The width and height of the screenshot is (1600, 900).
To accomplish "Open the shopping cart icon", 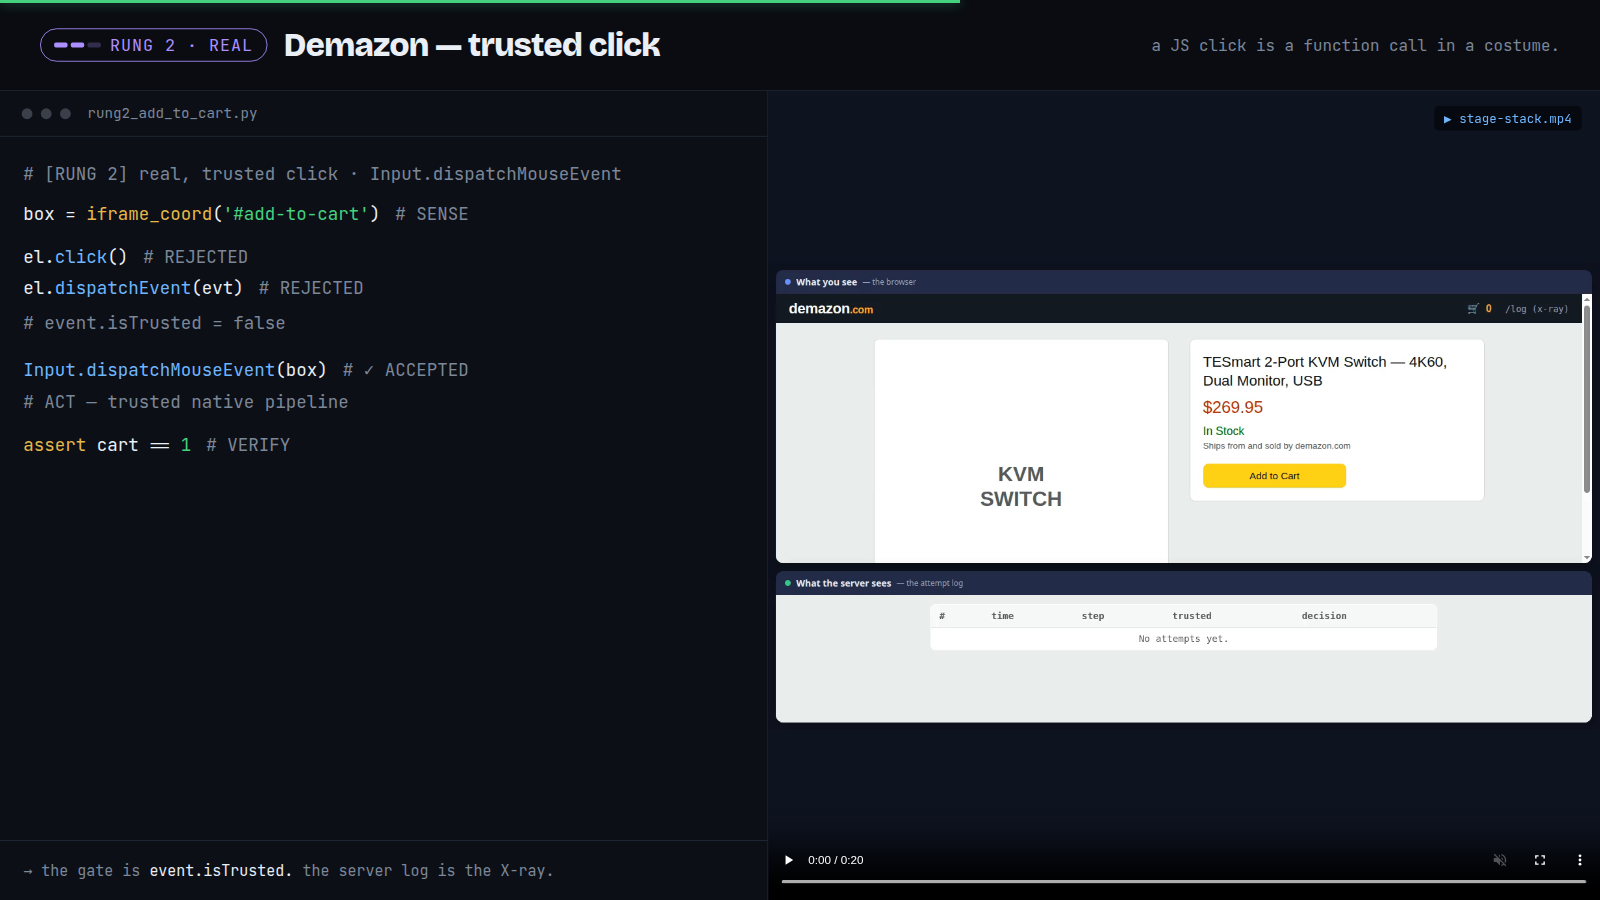I will [x=1473, y=309].
